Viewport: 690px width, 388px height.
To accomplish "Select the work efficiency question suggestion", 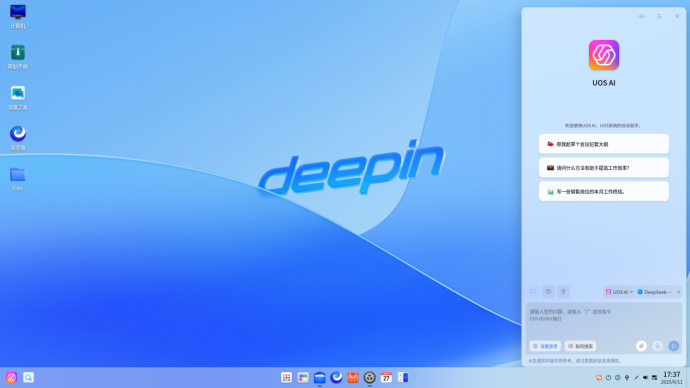I will [x=604, y=168].
